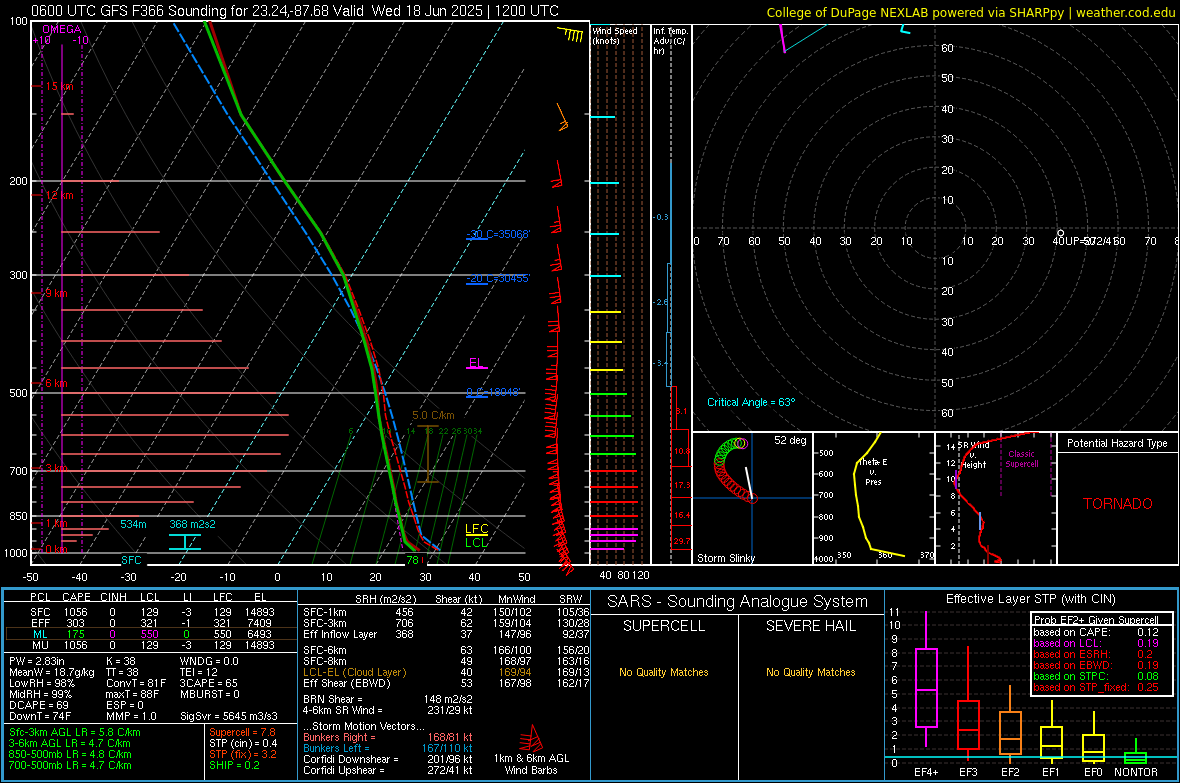
Task: Click the green LCL label
Action: point(476,542)
